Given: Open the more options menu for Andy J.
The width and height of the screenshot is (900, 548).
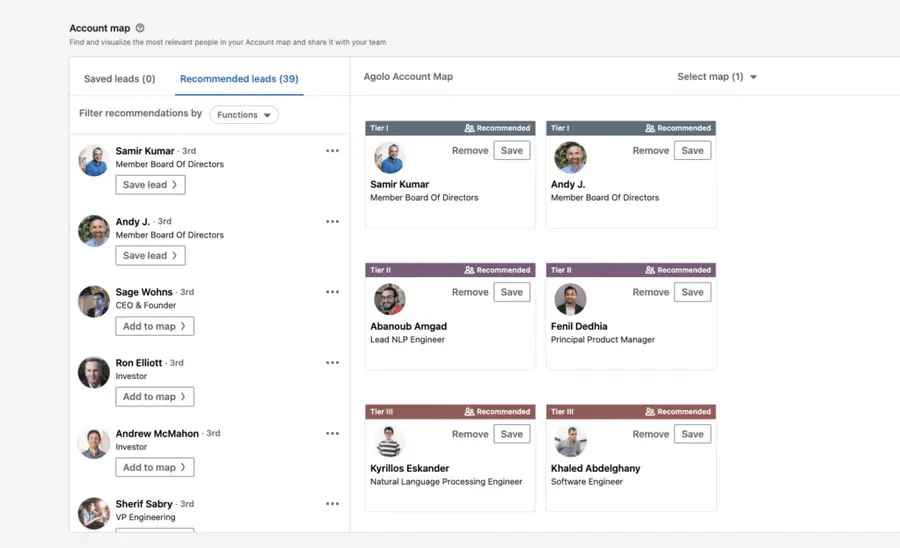Looking at the screenshot, I should (x=332, y=221).
